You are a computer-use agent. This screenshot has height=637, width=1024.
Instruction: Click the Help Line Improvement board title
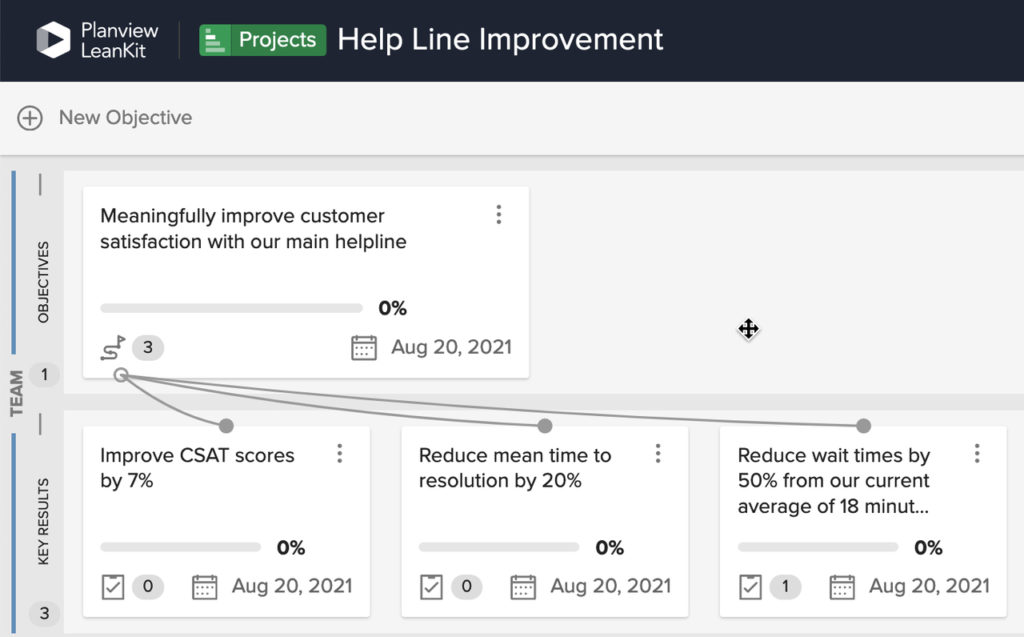point(500,39)
